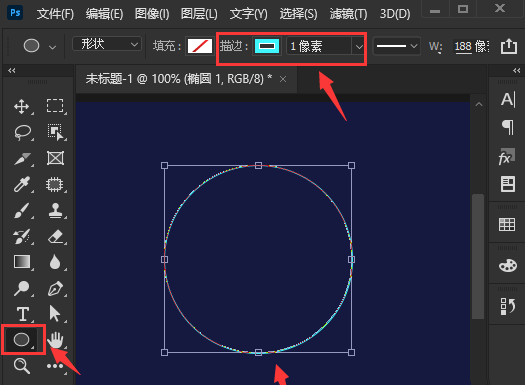Open the History panel

tap(508, 306)
